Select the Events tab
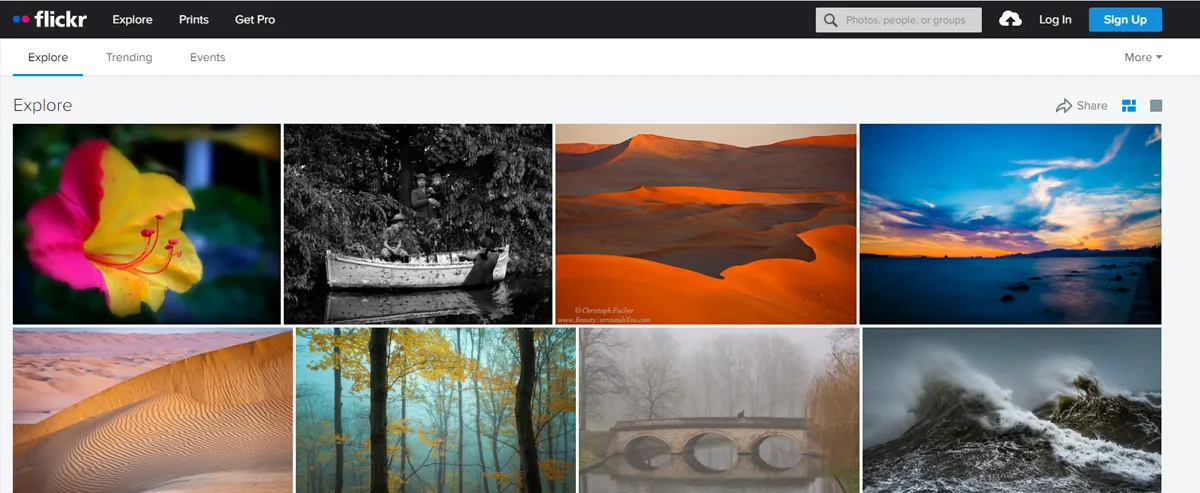1200x493 pixels. pos(207,57)
